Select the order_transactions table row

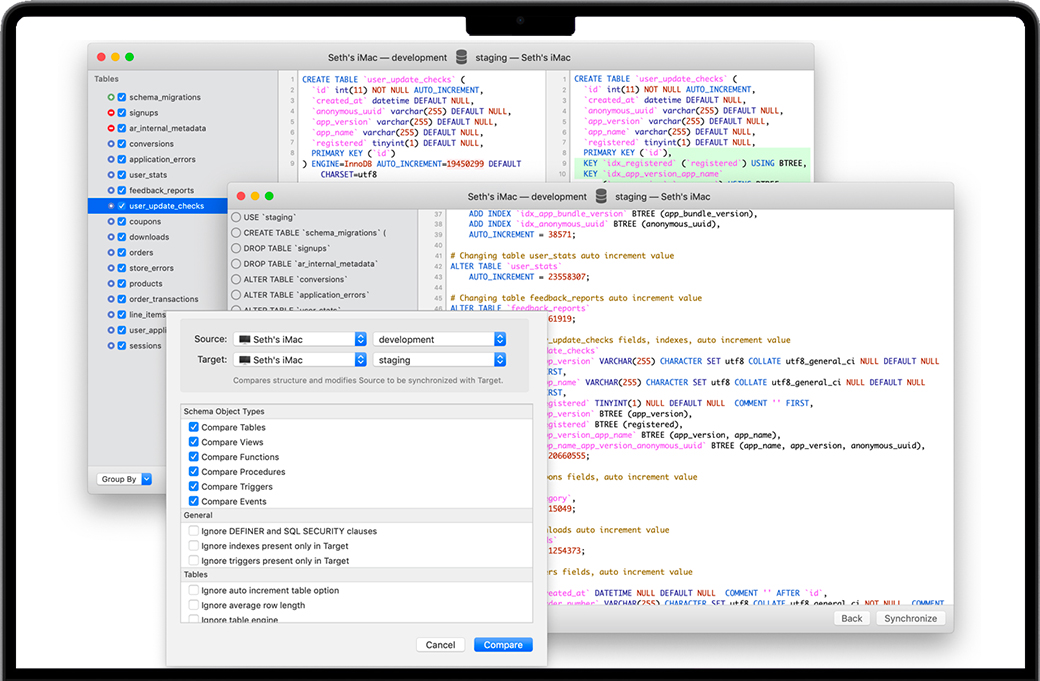tap(163, 300)
